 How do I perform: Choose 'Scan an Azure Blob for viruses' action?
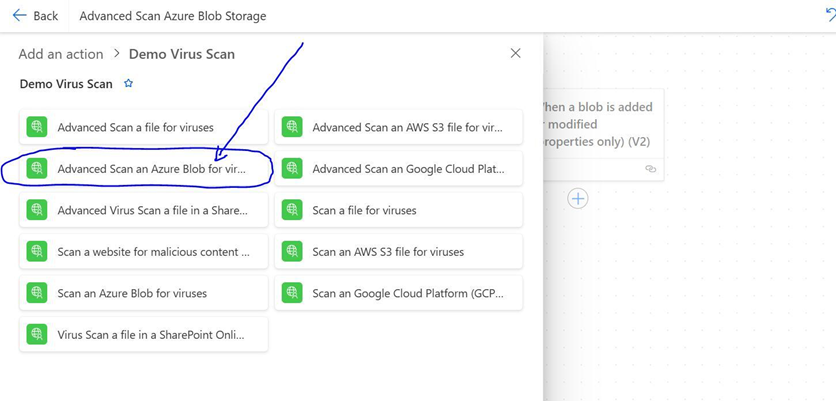pos(144,293)
